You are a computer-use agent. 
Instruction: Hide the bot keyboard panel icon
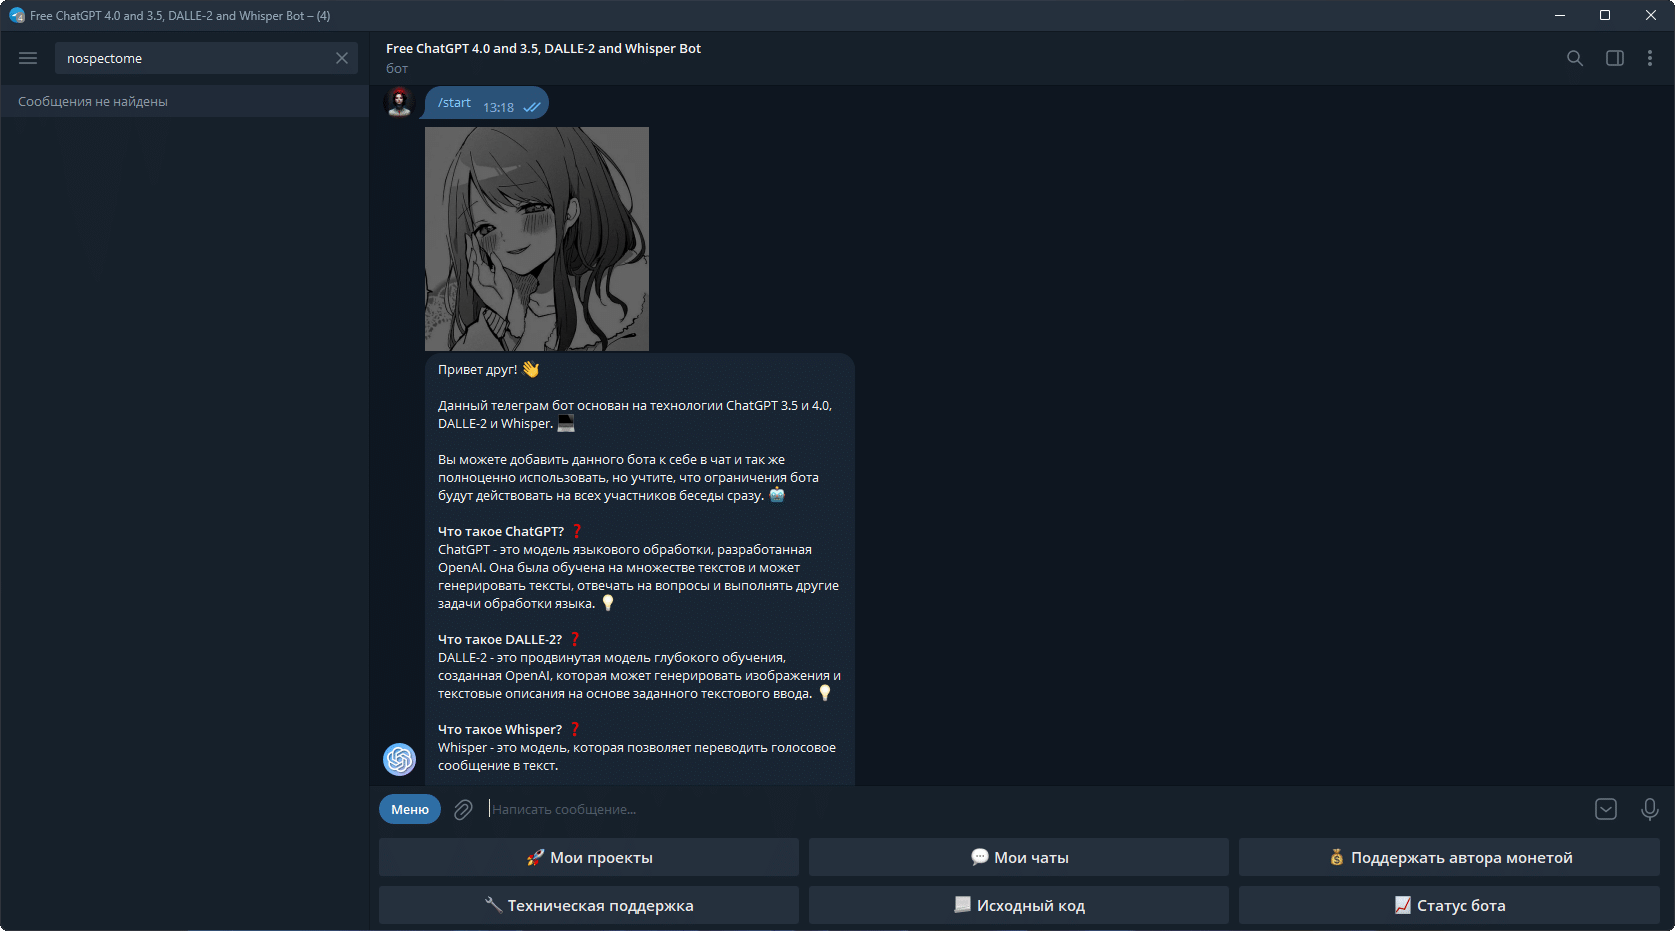(x=1606, y=809)
